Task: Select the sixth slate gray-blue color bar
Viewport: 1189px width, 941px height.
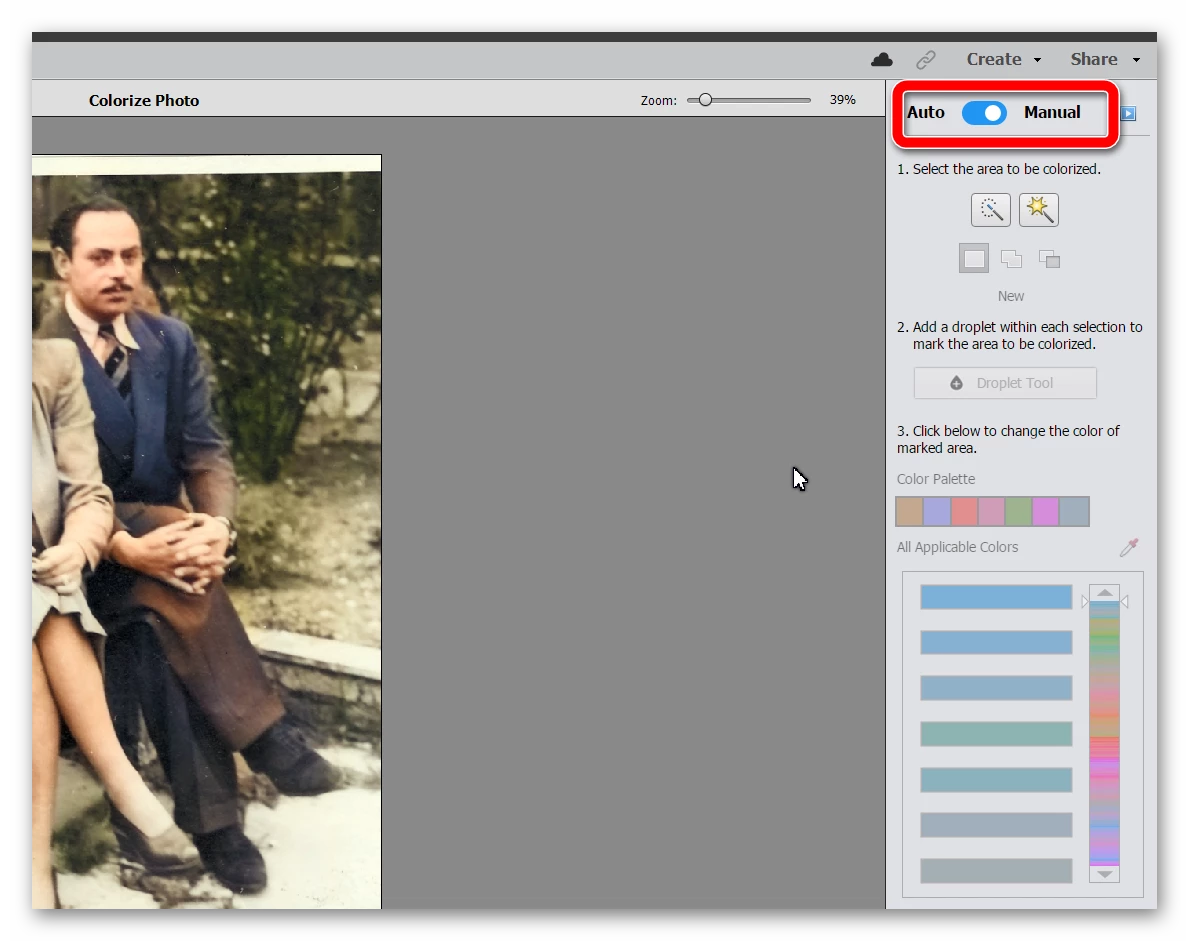Action: [996, 825]
